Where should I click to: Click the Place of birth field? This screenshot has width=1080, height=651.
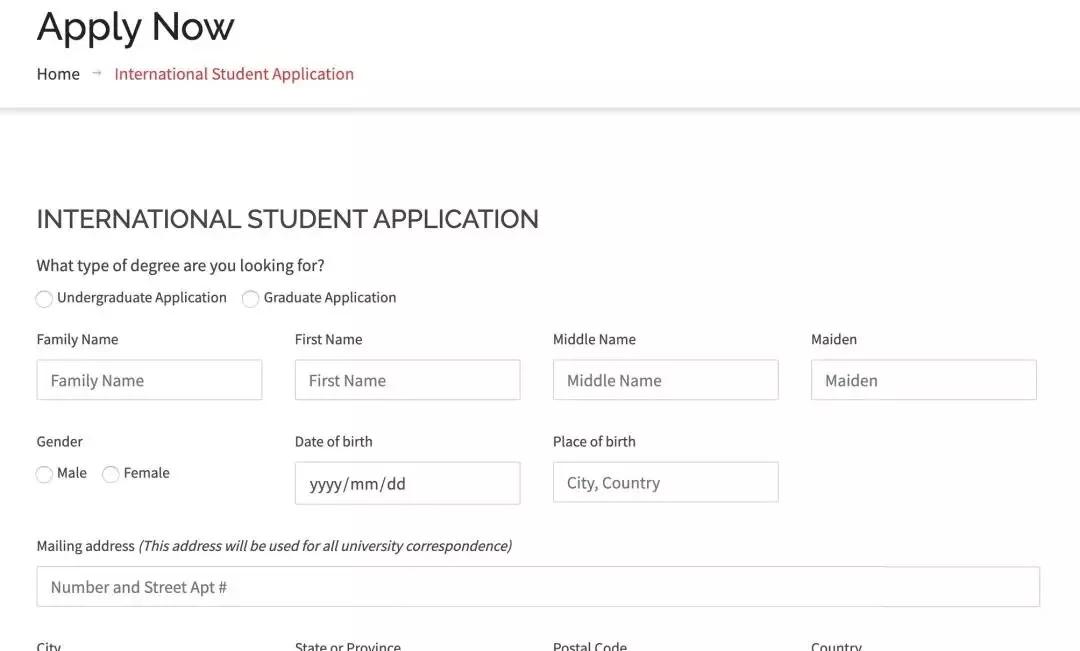(x=664, y=482)
